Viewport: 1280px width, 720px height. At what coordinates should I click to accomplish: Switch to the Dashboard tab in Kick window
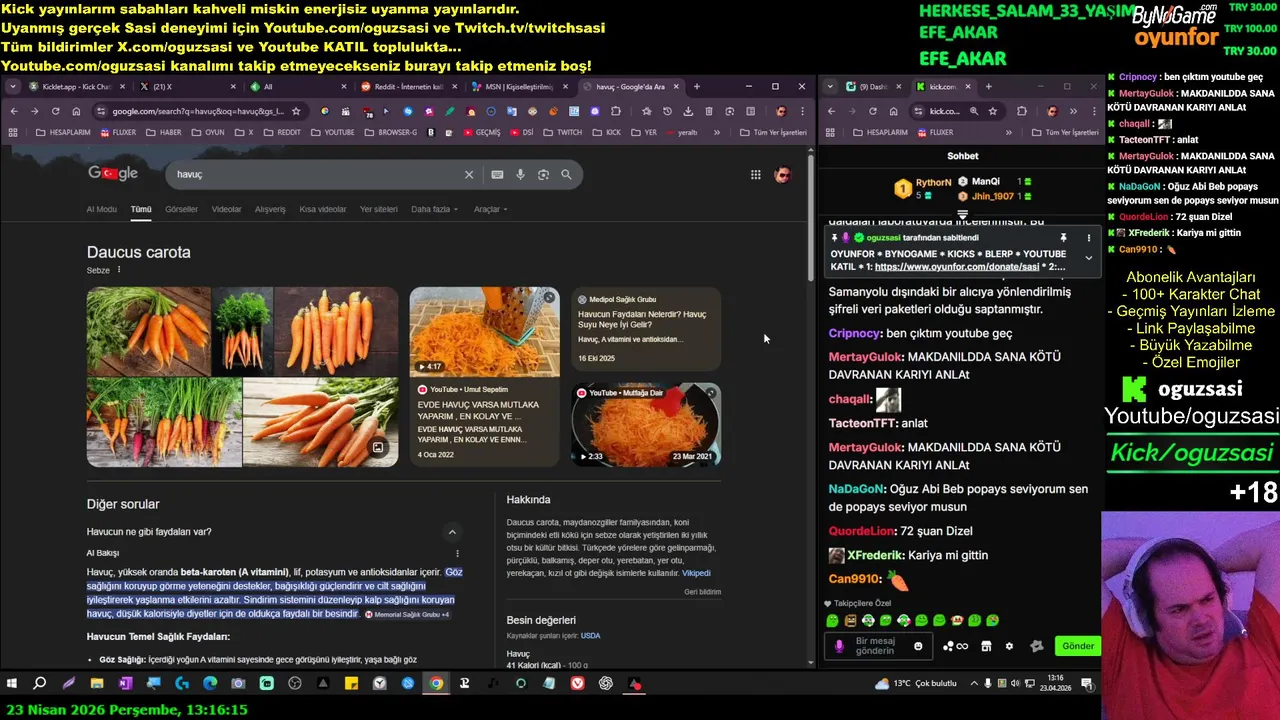(873, 87)
